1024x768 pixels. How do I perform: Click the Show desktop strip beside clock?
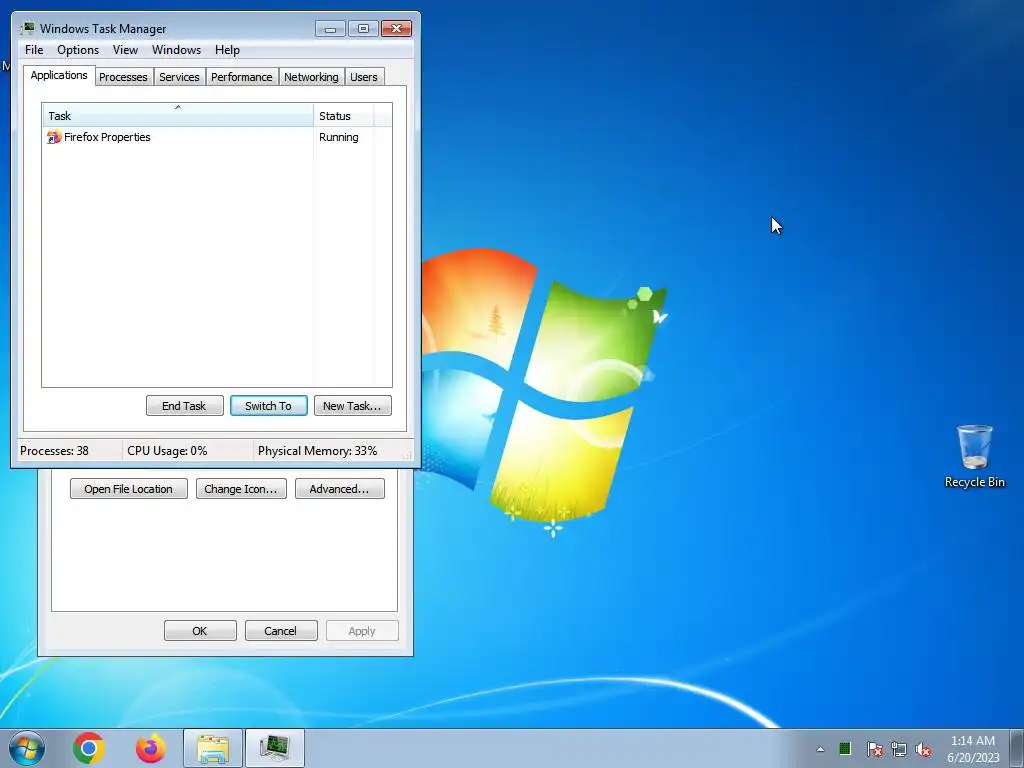point(1017,748)
